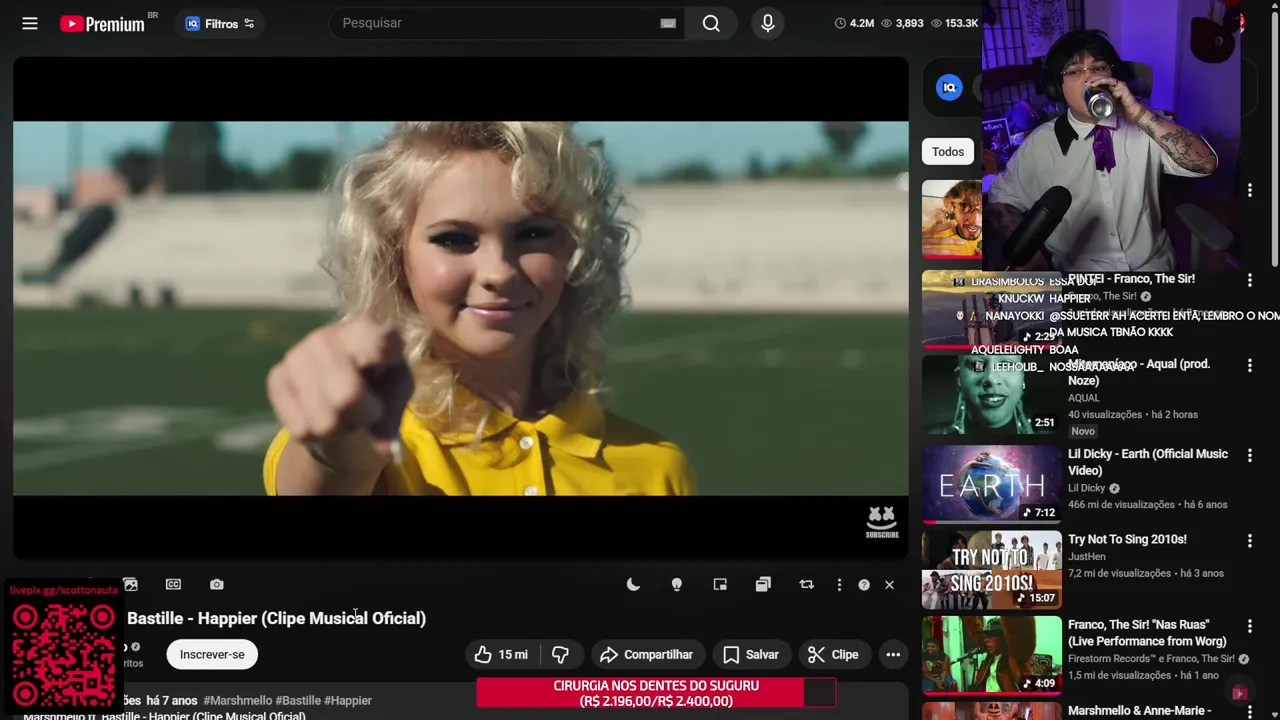Screen dimensions: 1280x720
Task: Open the on-screen keyboard in search box
Action: click(x=668, y=23)
